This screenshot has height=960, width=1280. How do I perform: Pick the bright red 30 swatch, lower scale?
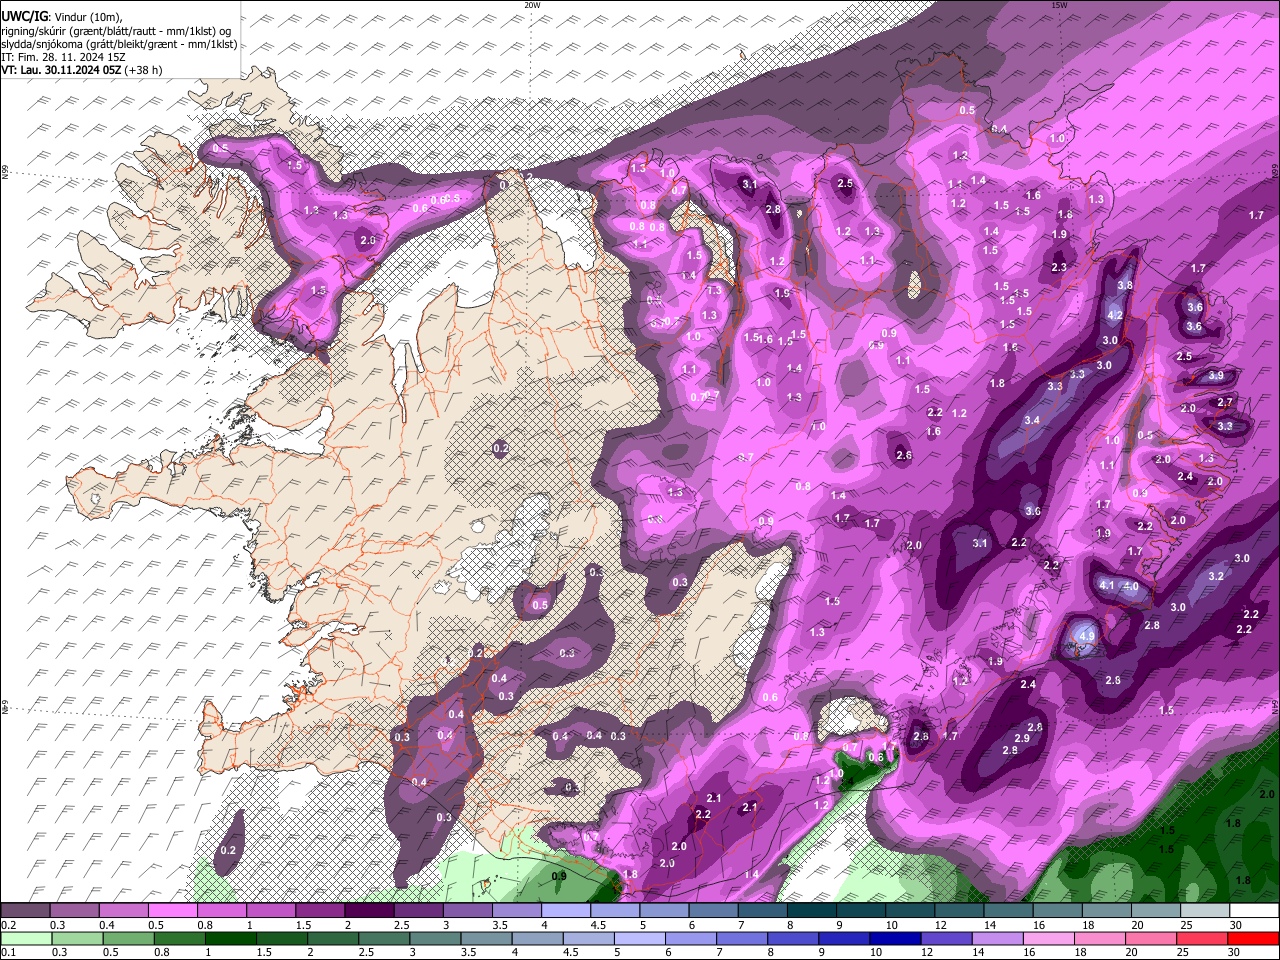pyautogui.click(x=1253, y=939)
